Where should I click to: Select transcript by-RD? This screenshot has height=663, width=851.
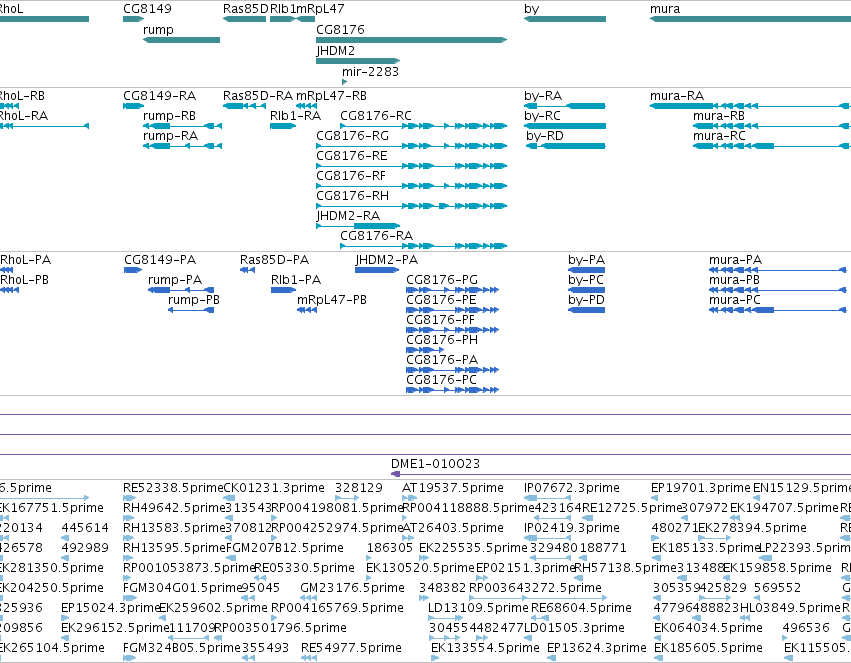[x=566, y=146]
